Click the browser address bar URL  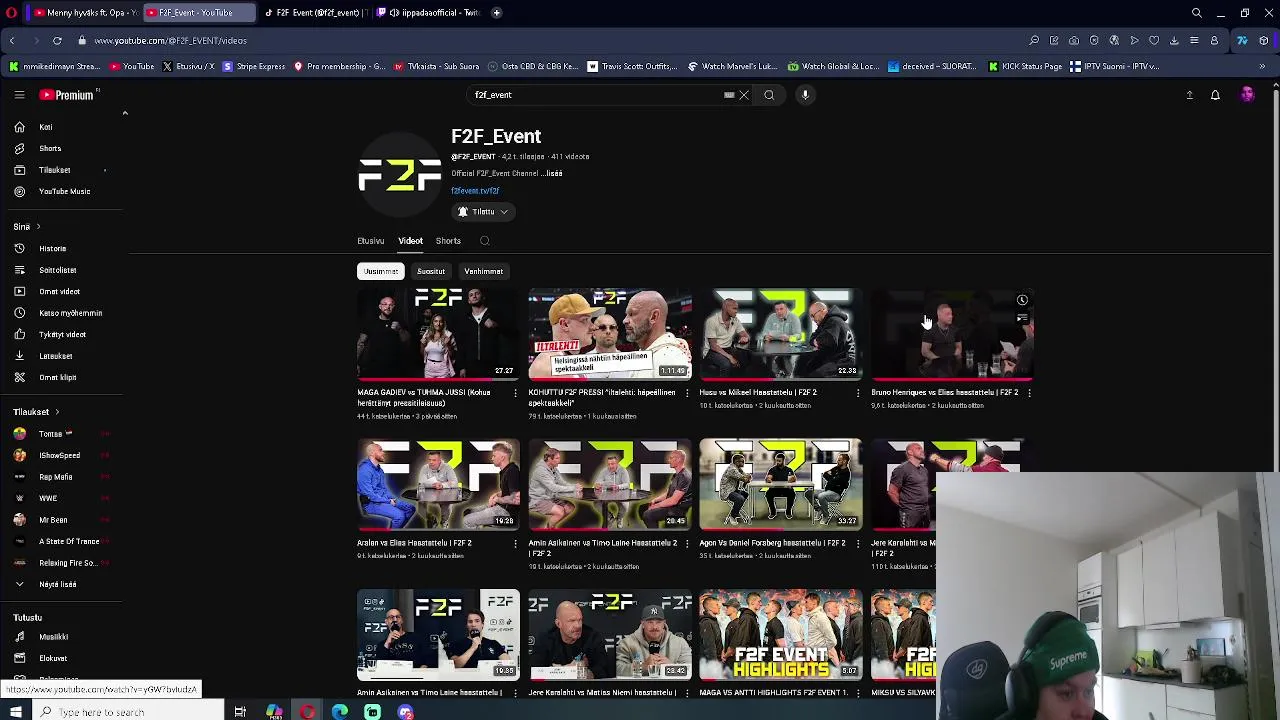click(x=170, y=41)
